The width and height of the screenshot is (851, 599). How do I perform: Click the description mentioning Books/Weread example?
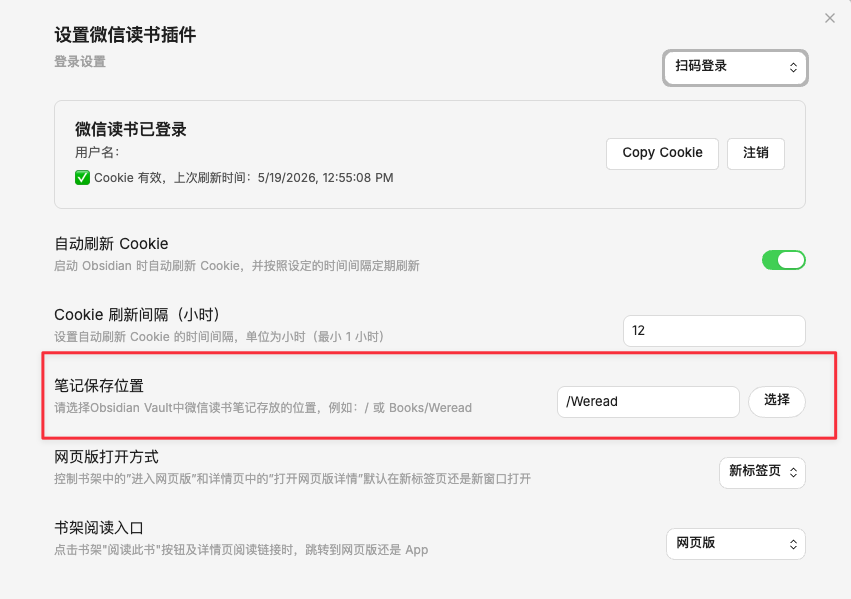(263, 408)
